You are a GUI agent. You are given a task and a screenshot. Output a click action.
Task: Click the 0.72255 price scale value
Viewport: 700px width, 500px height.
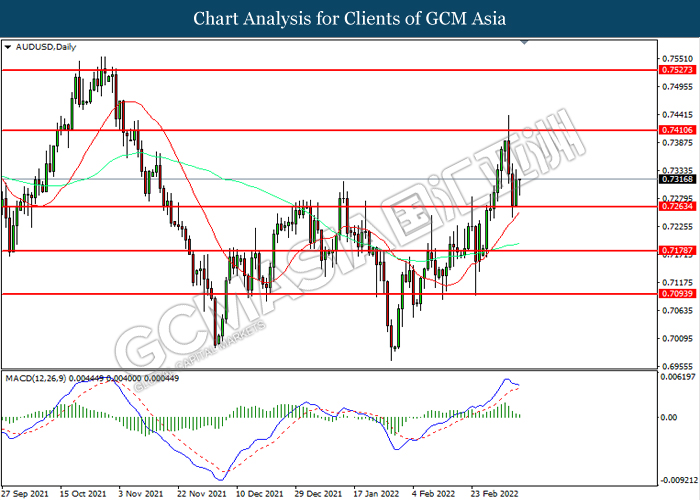point(678,227)
